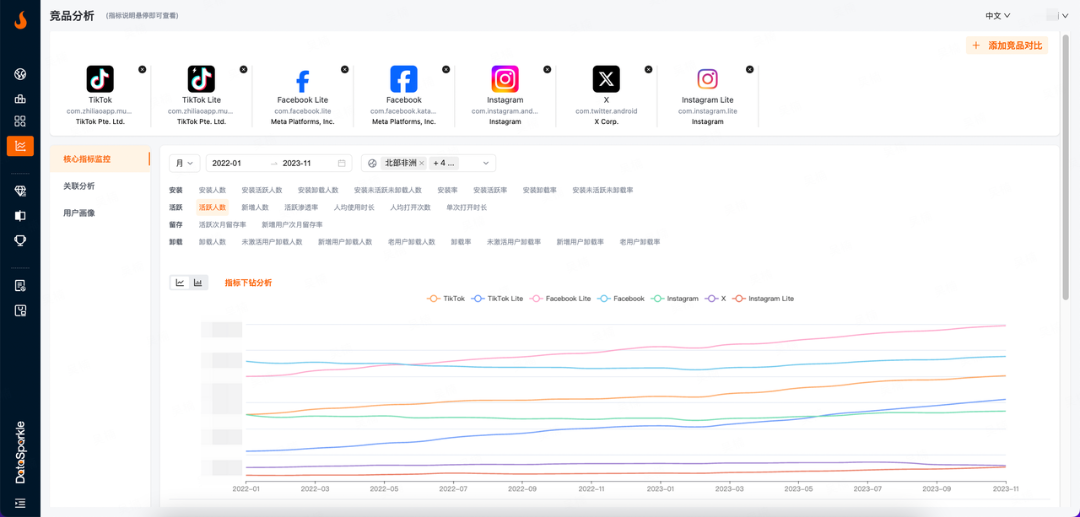
Task: Click the trophy icon in sidebar
Action: [20, 240]
